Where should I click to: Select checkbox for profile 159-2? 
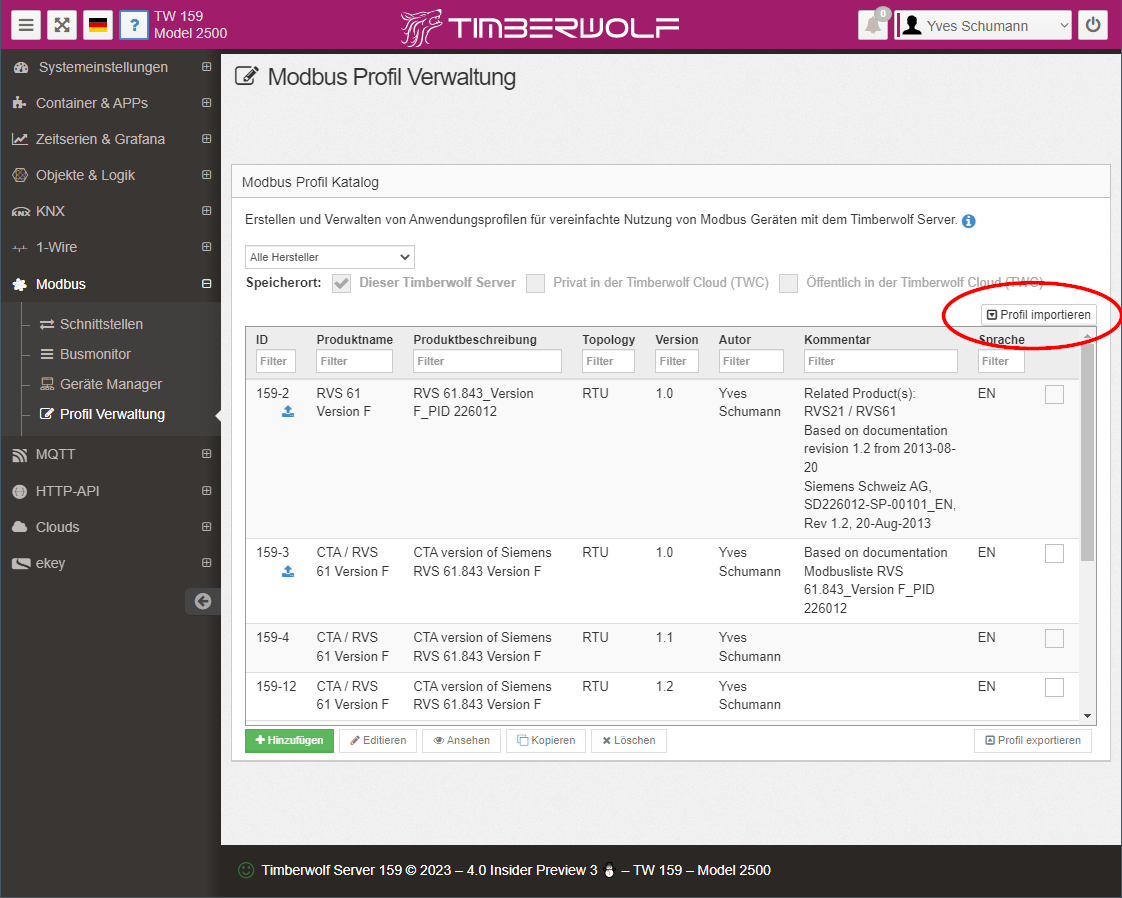coord(1054,394)
